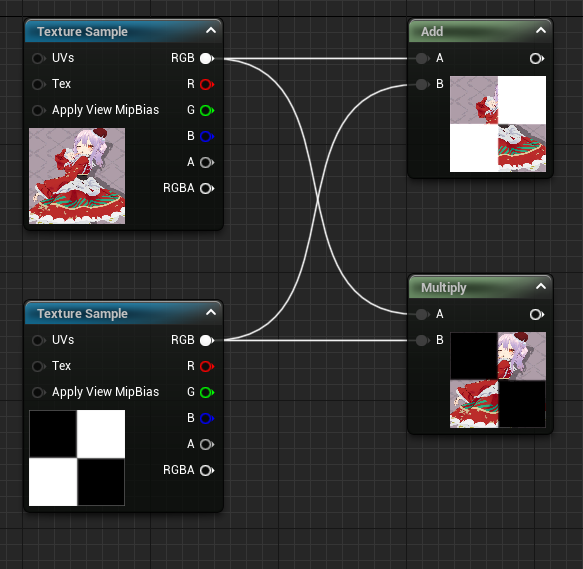Click Tex input pin on top Texture Sample
The image size is (583, 569).
click(x=38, y=84)
